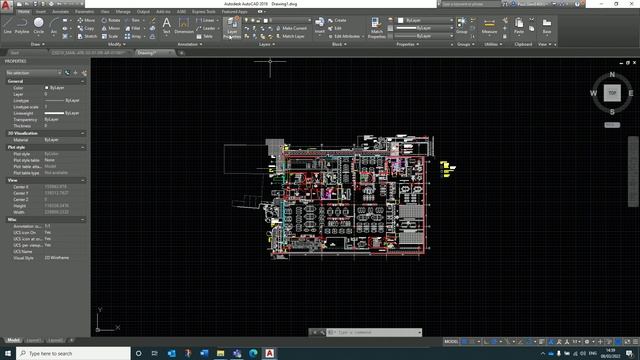Open File Explorer from the taskbar
640x360 pixels.
pyautogui.click(x=220, y=353)
